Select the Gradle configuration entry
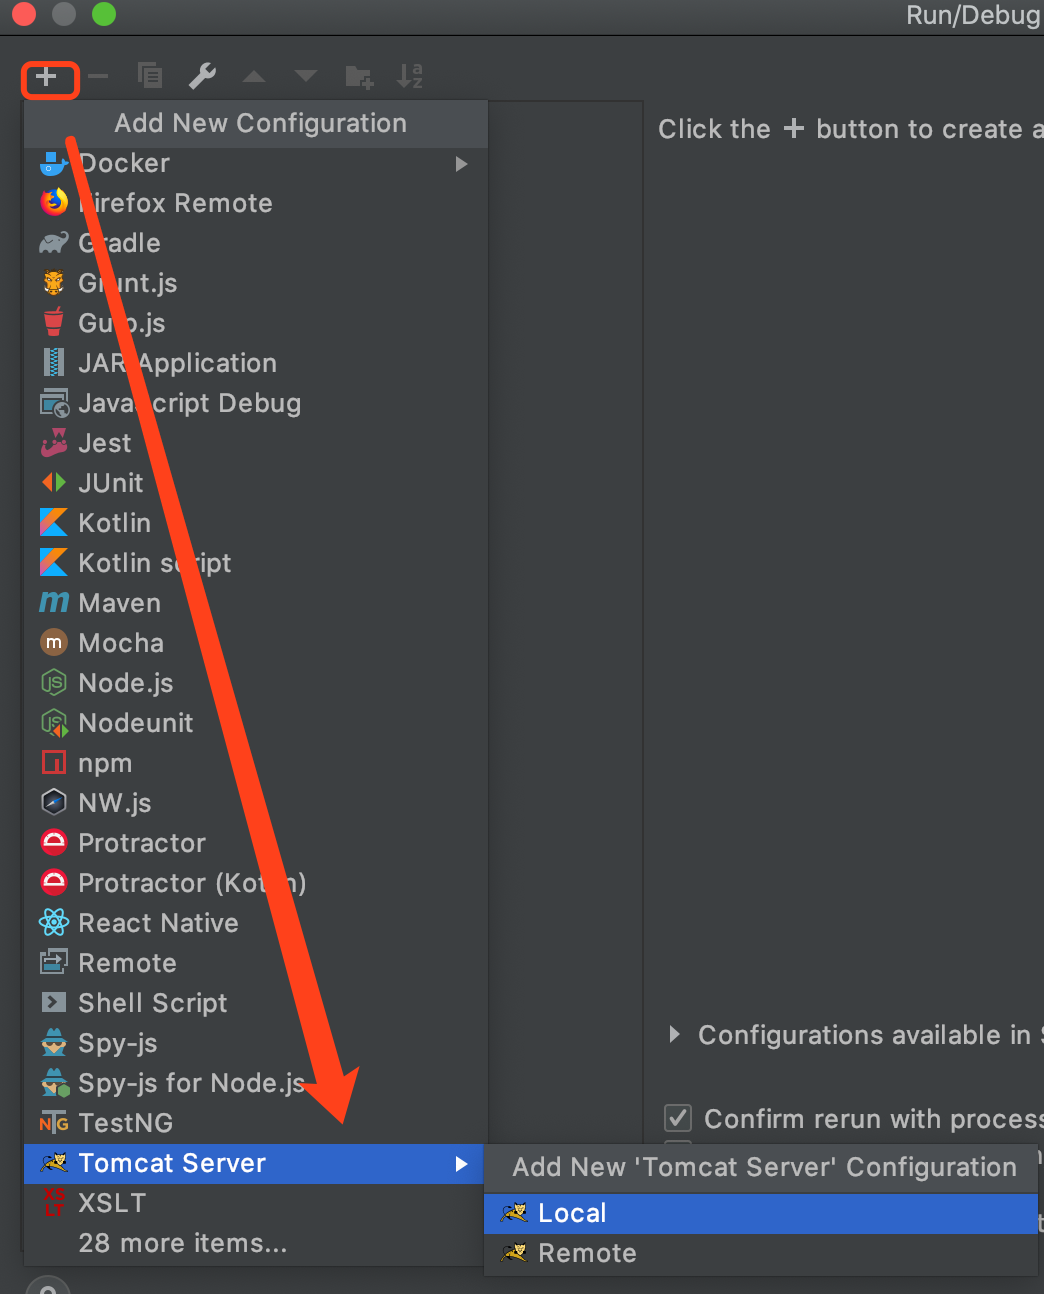 point(256,243)
